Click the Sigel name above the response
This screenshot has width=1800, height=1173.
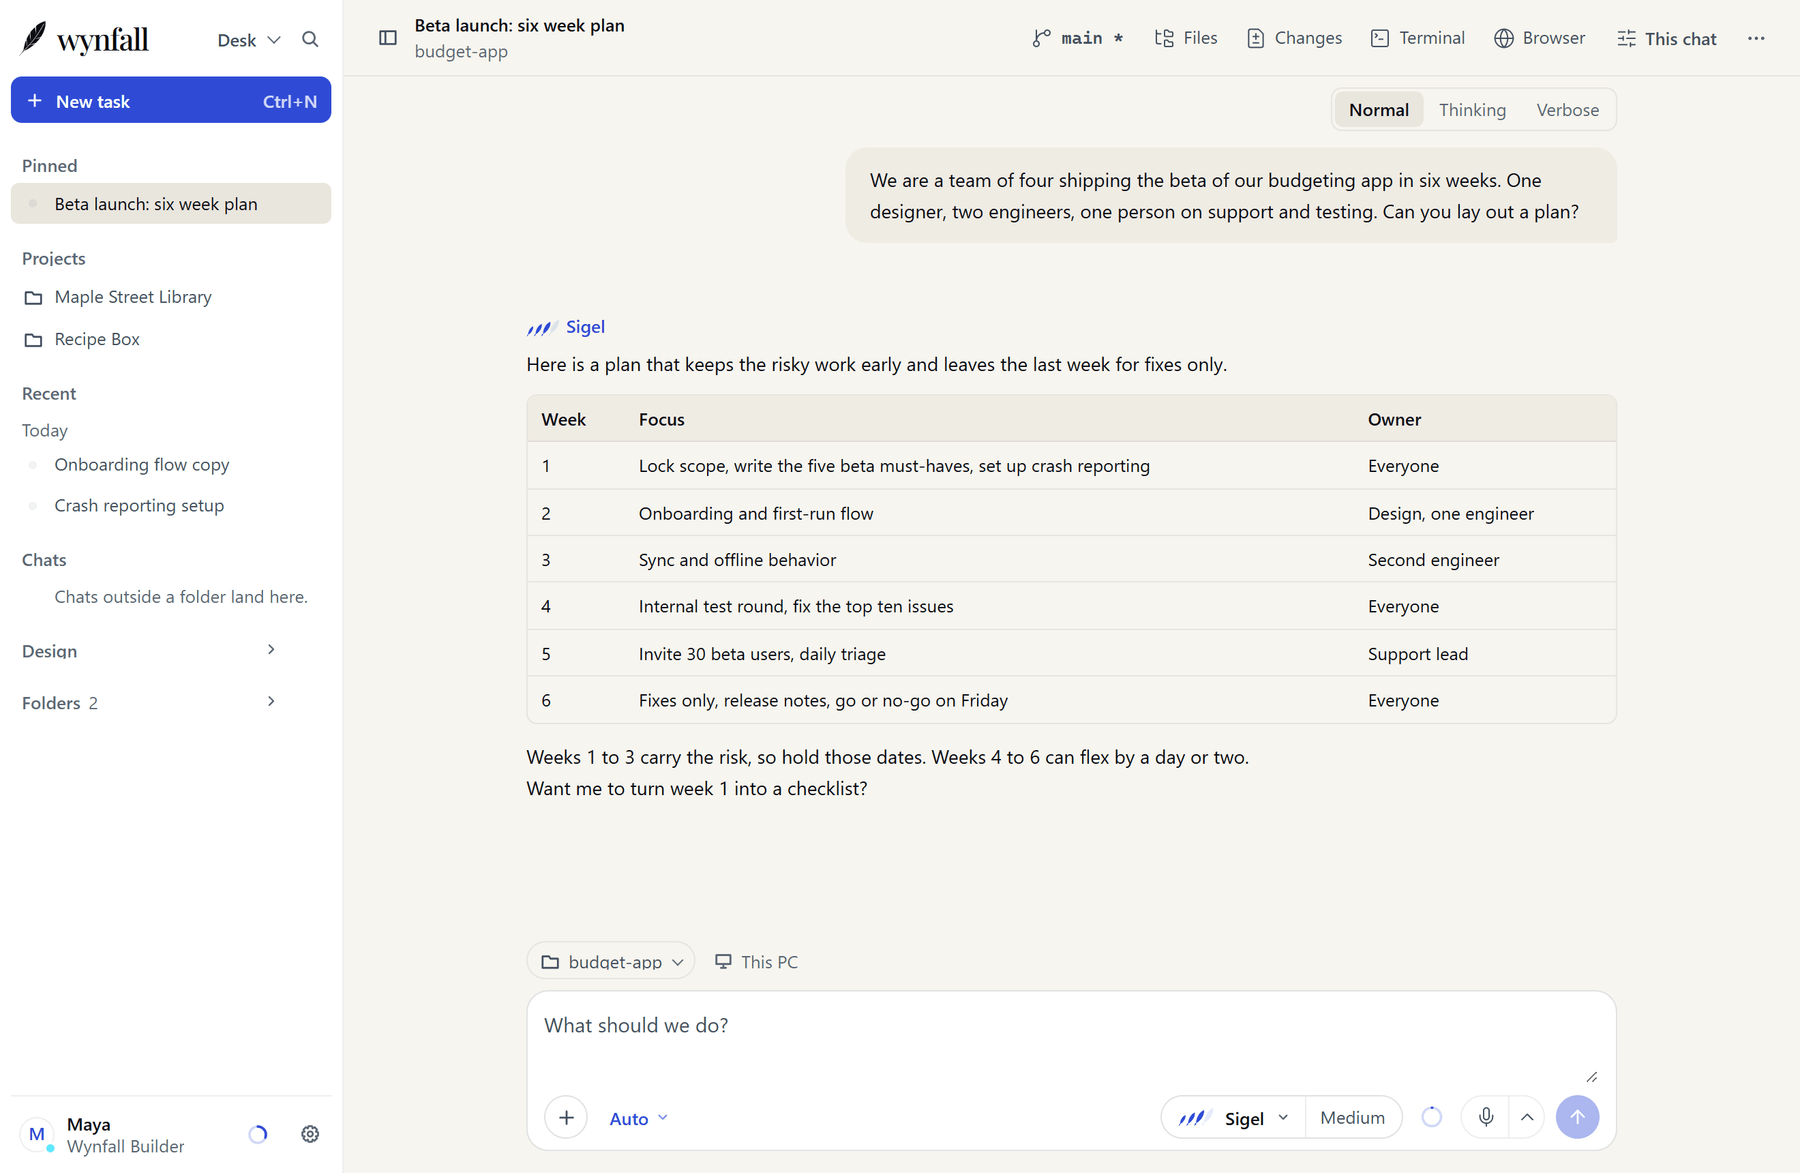pyautogui.click(x=585, y=326)
